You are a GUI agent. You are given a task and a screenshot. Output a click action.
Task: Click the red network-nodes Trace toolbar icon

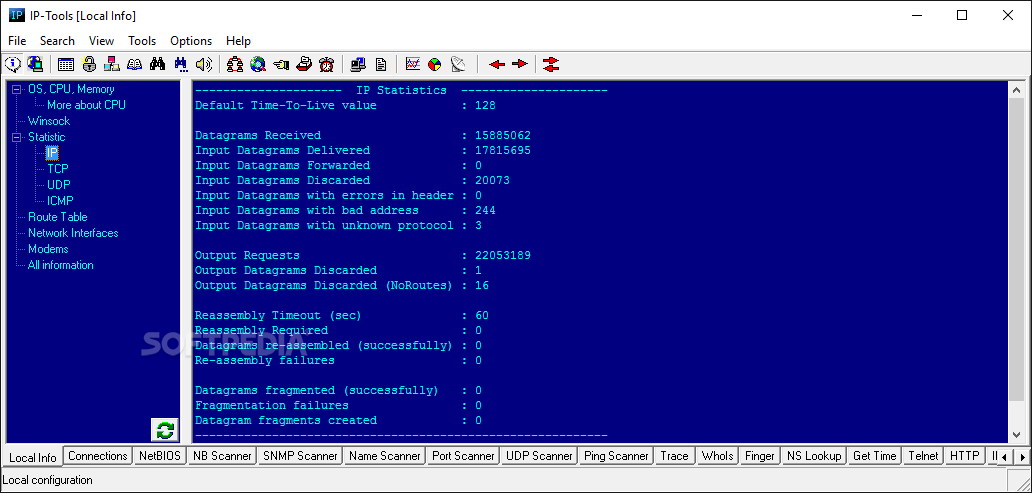235,64
